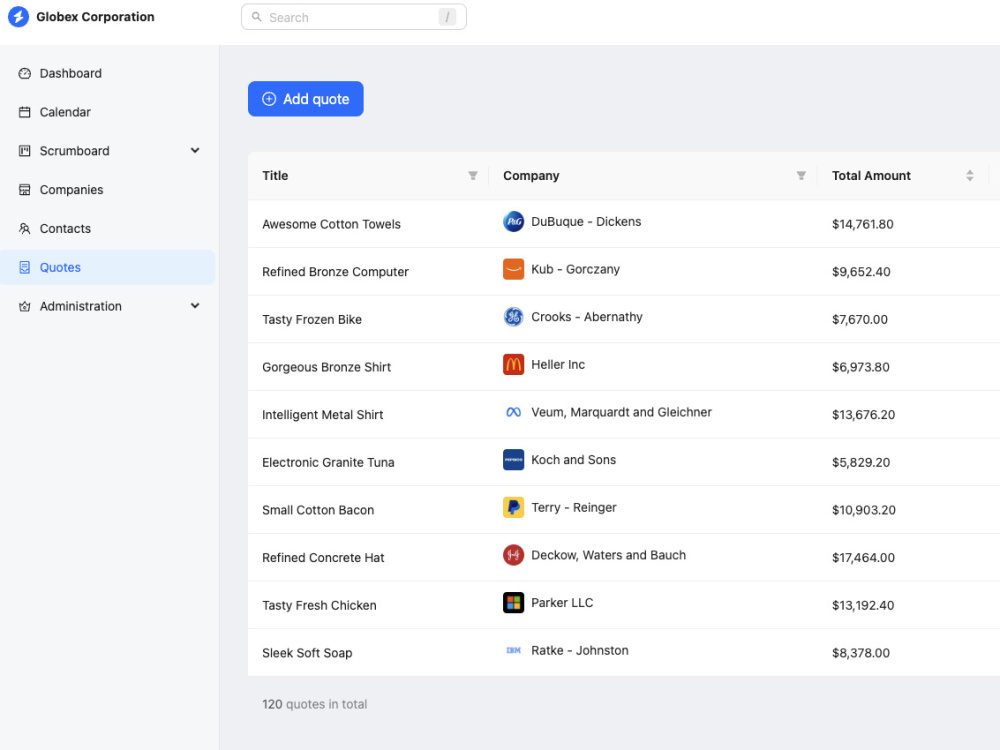Click the Calendar icon in the sidebar
1000x750 pixels.
pyautogui.click(x=24, y=112)
